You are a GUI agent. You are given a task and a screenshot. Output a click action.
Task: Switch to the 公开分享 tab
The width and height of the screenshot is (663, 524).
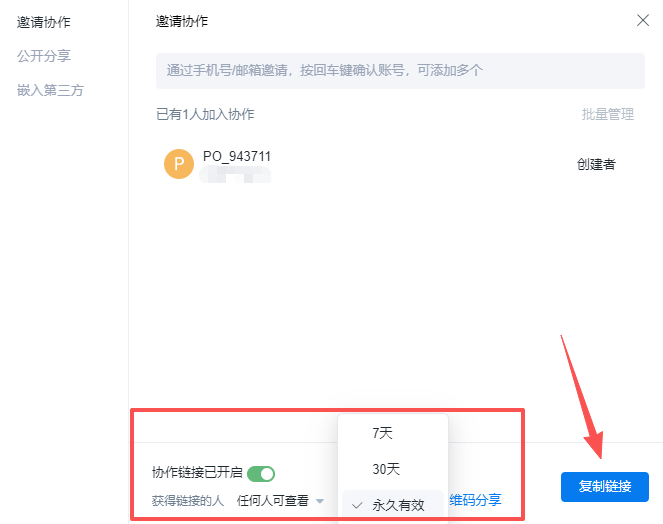tap(44, 56)
